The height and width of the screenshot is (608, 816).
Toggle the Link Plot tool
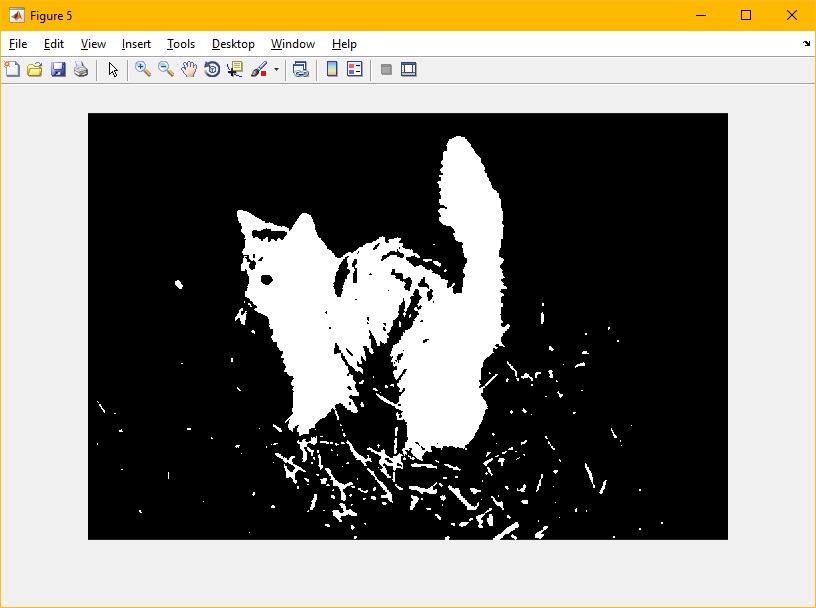coord(300,70)
